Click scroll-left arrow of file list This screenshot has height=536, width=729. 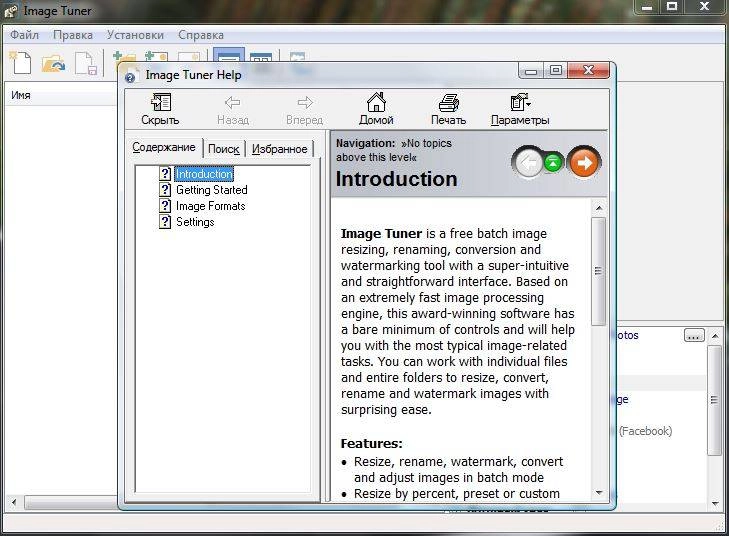coord(14,502)
